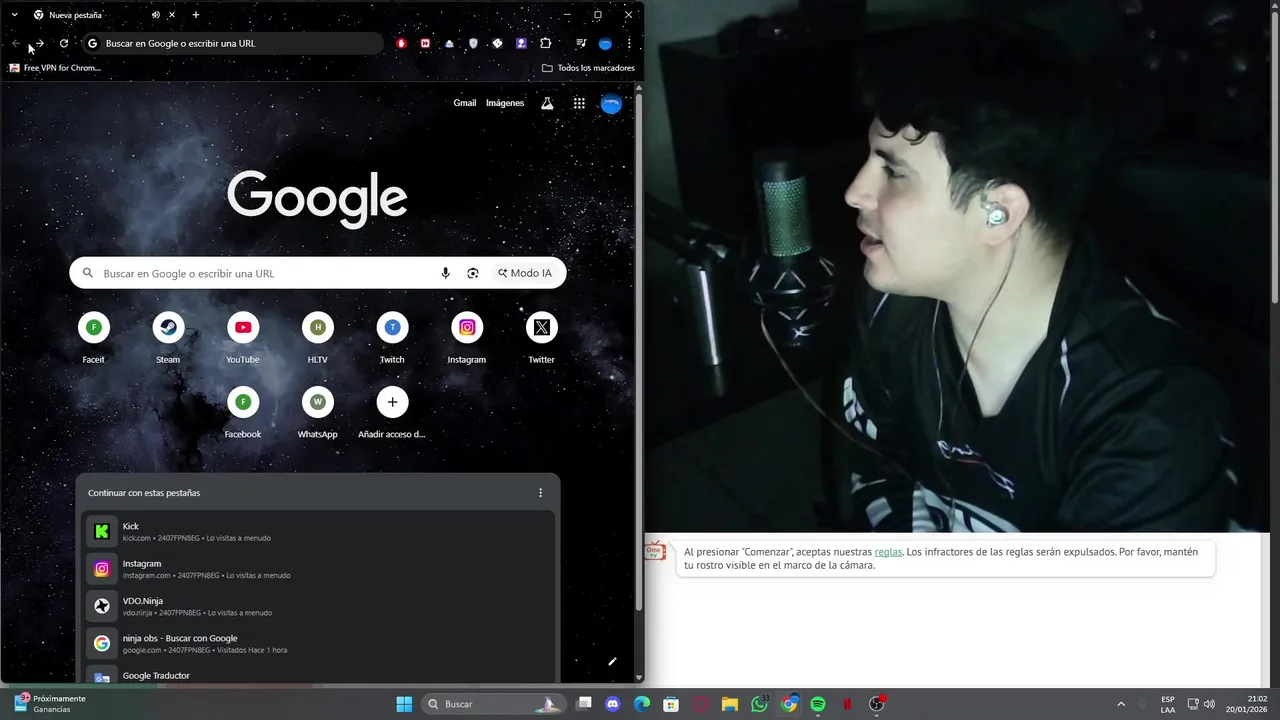Mute the tab via the speaker icon

pyautogui.click(x=156, y=15)
